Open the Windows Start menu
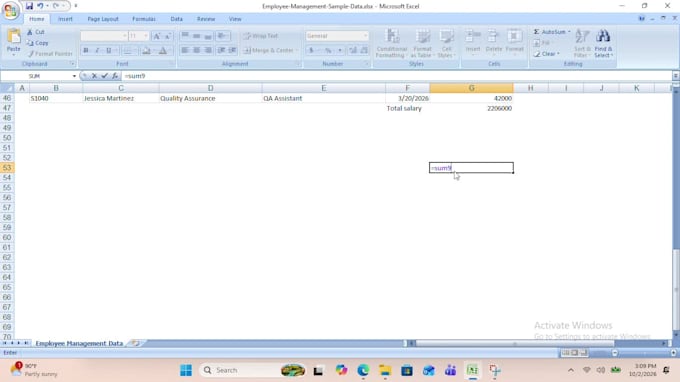 186,370
